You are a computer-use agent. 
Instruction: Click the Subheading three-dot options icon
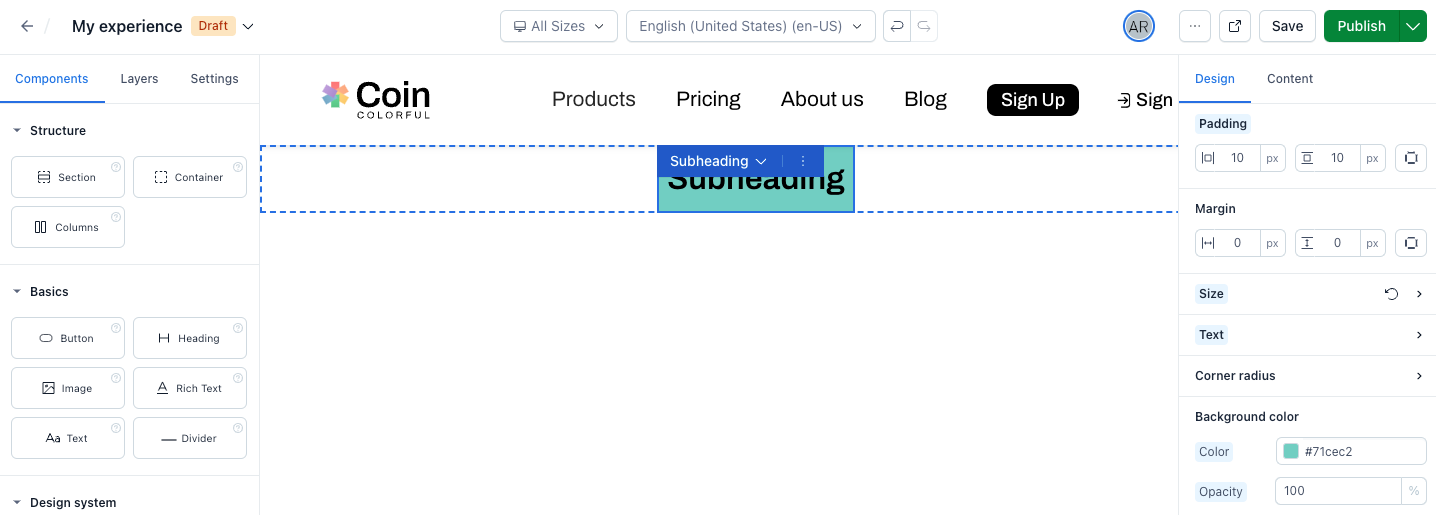(x=802, y=161)
